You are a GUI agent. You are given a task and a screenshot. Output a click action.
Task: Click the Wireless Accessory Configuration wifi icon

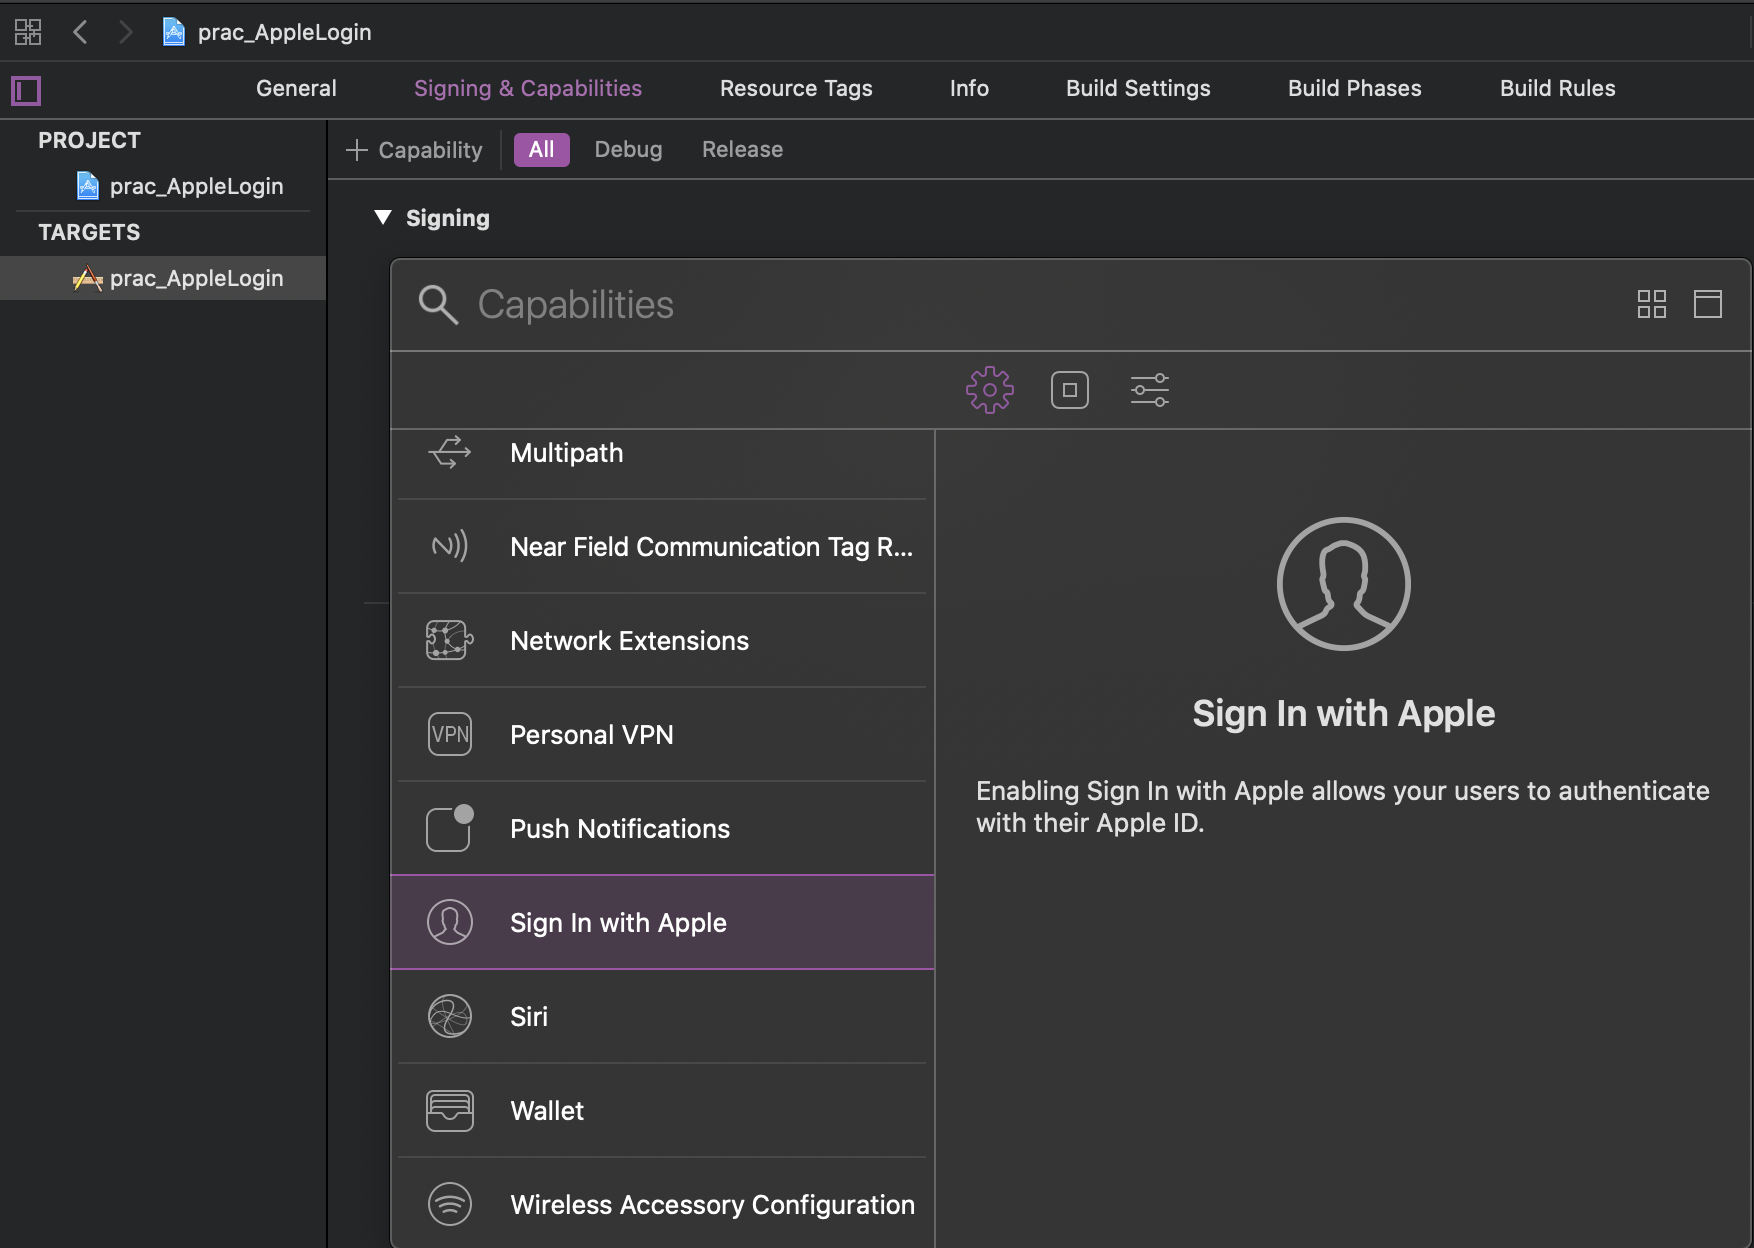pyautogui.click(x=450, y=1204)
